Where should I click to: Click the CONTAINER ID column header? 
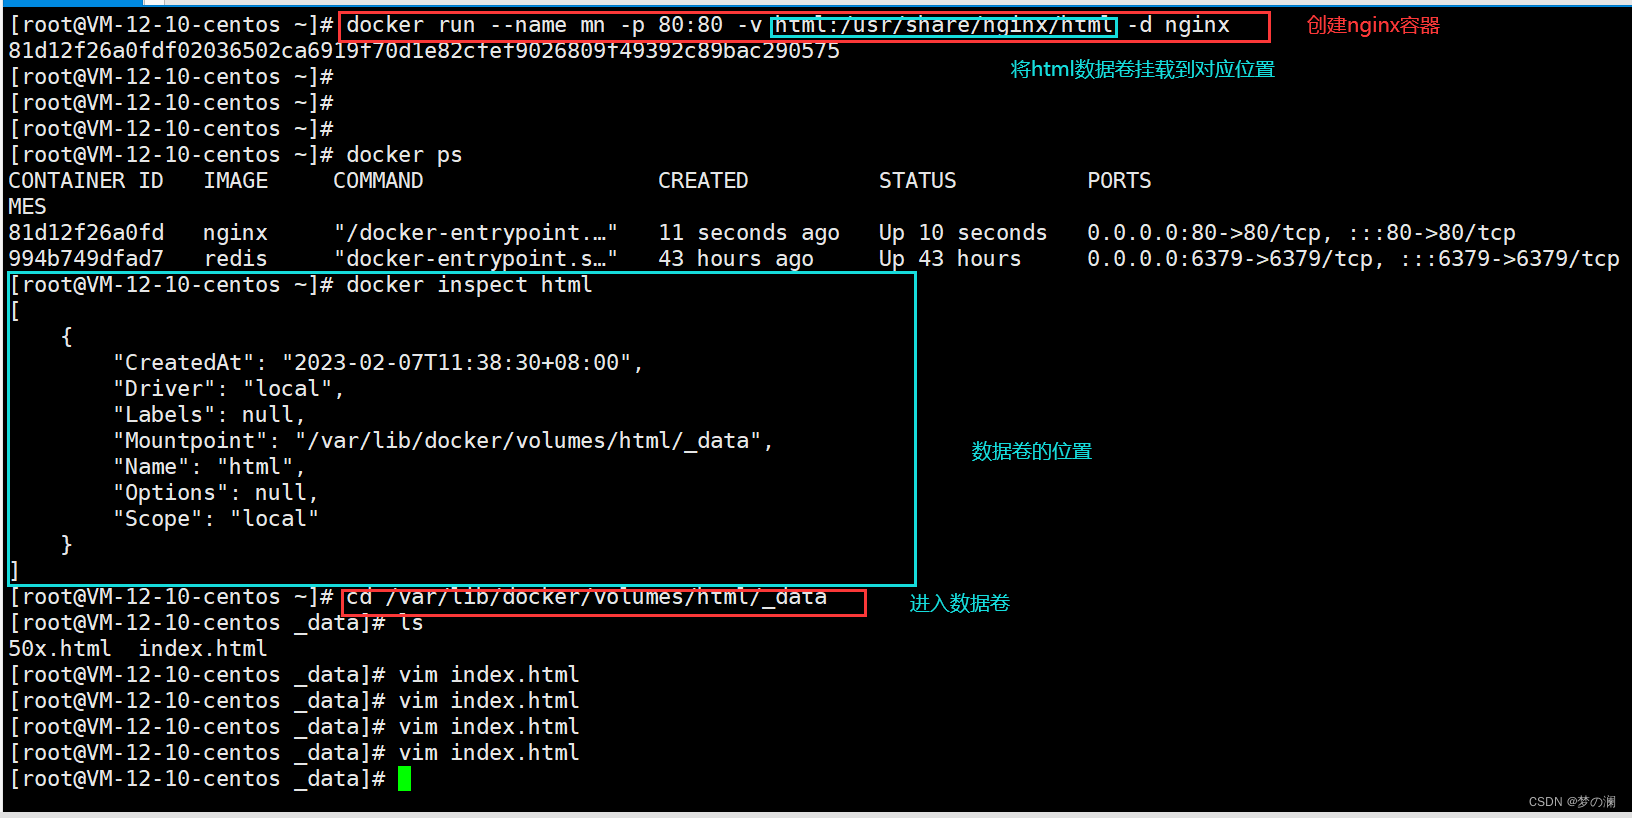[86, 181]
